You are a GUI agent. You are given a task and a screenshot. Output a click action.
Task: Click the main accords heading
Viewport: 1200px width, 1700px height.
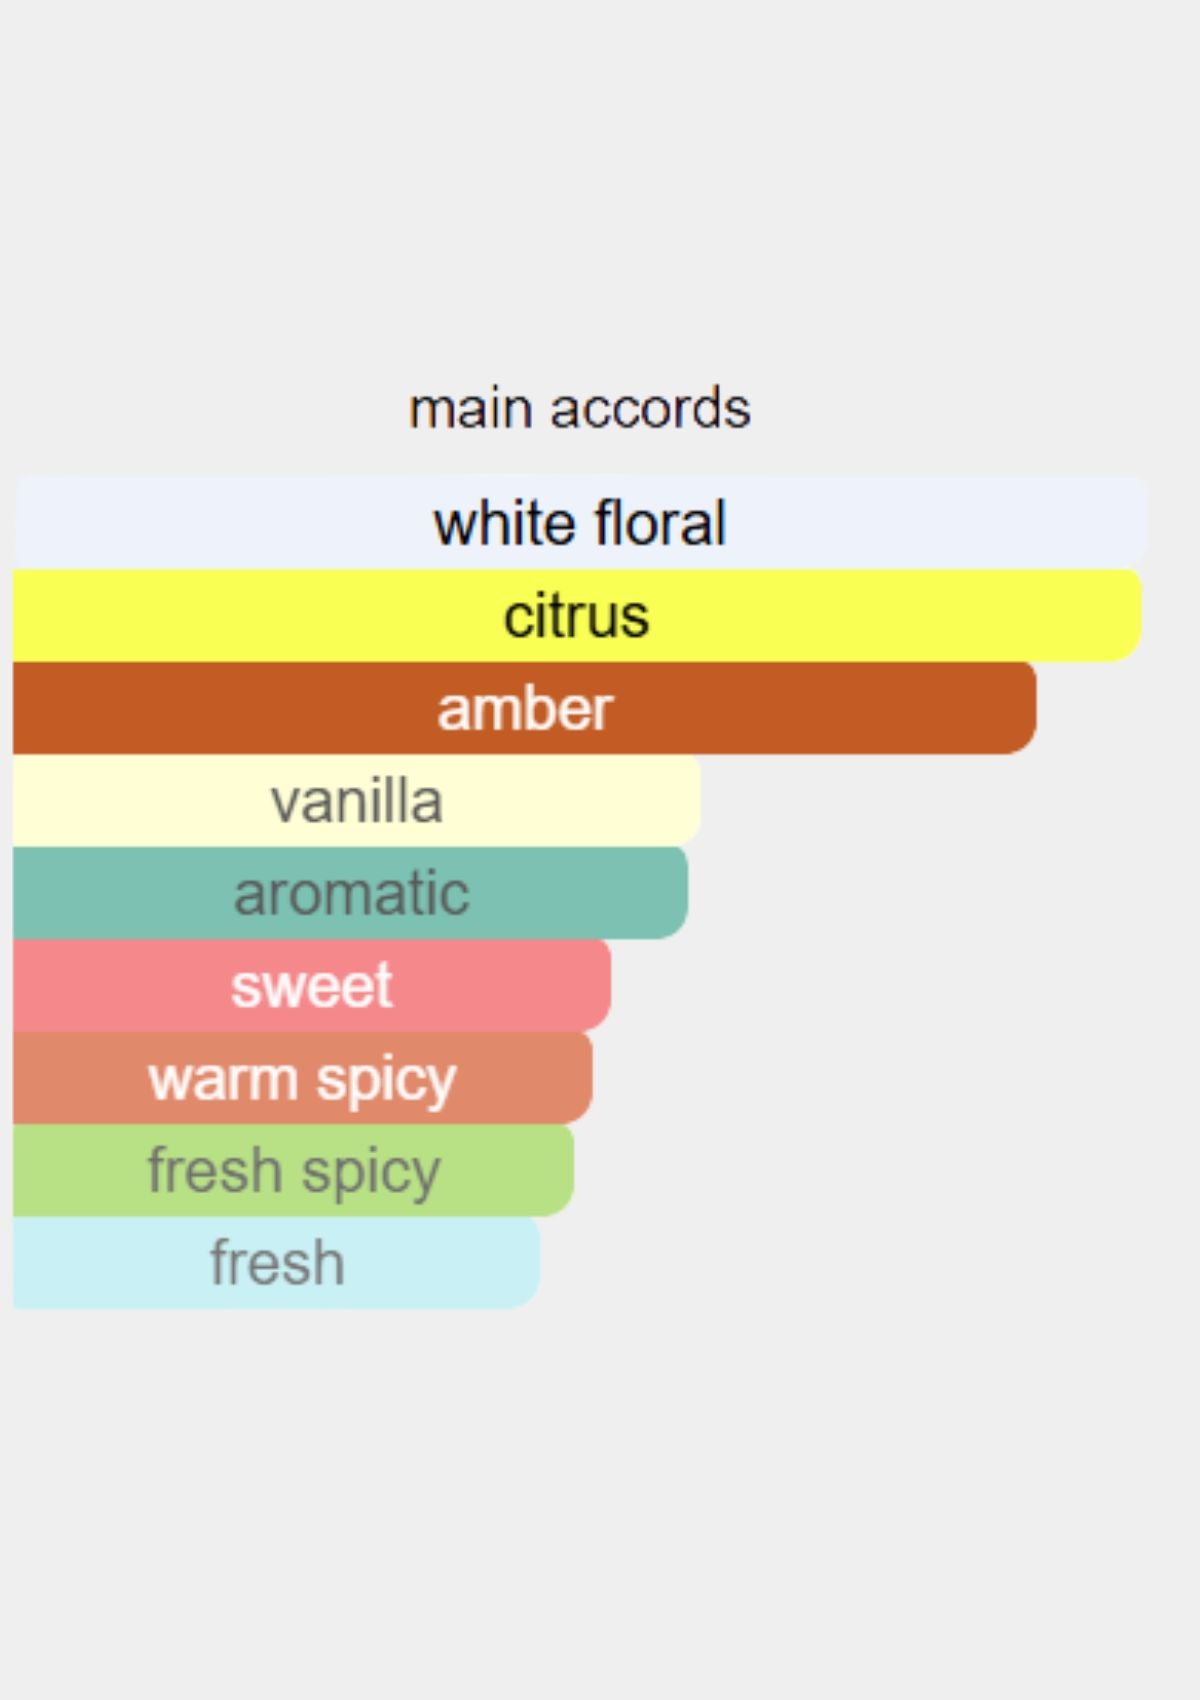(580, 408)
